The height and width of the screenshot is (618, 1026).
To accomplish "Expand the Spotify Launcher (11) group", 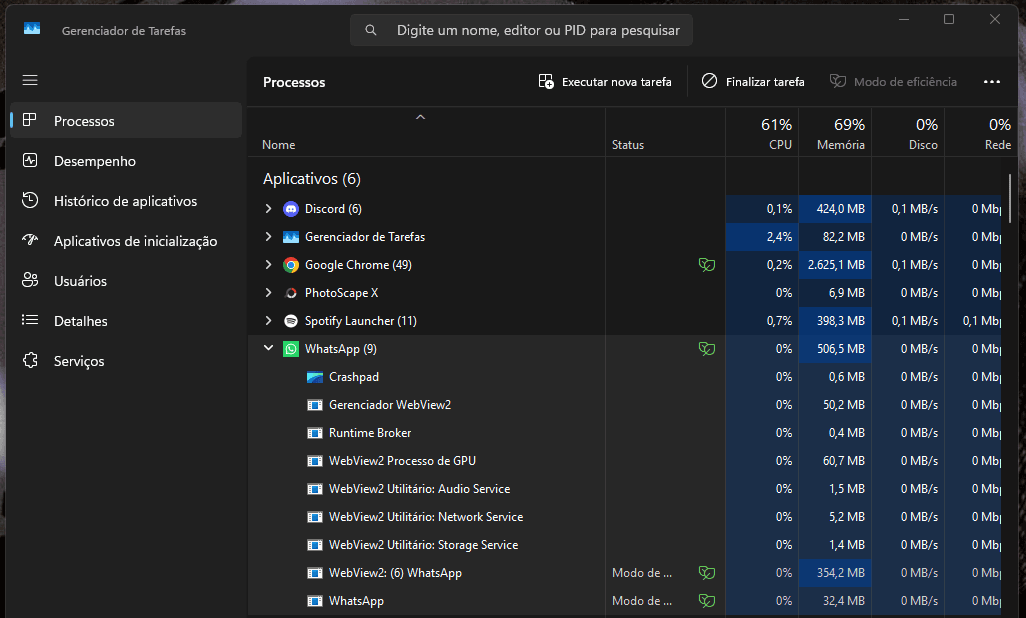I will [268, 321].
